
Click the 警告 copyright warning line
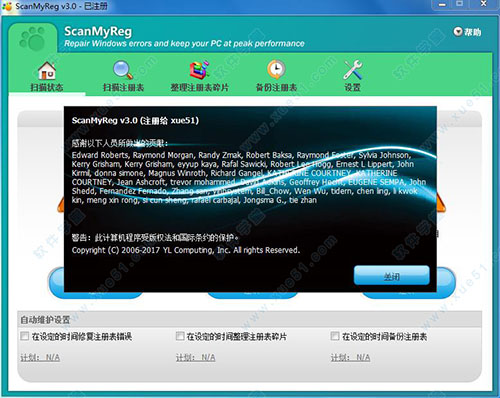[155, 238]
